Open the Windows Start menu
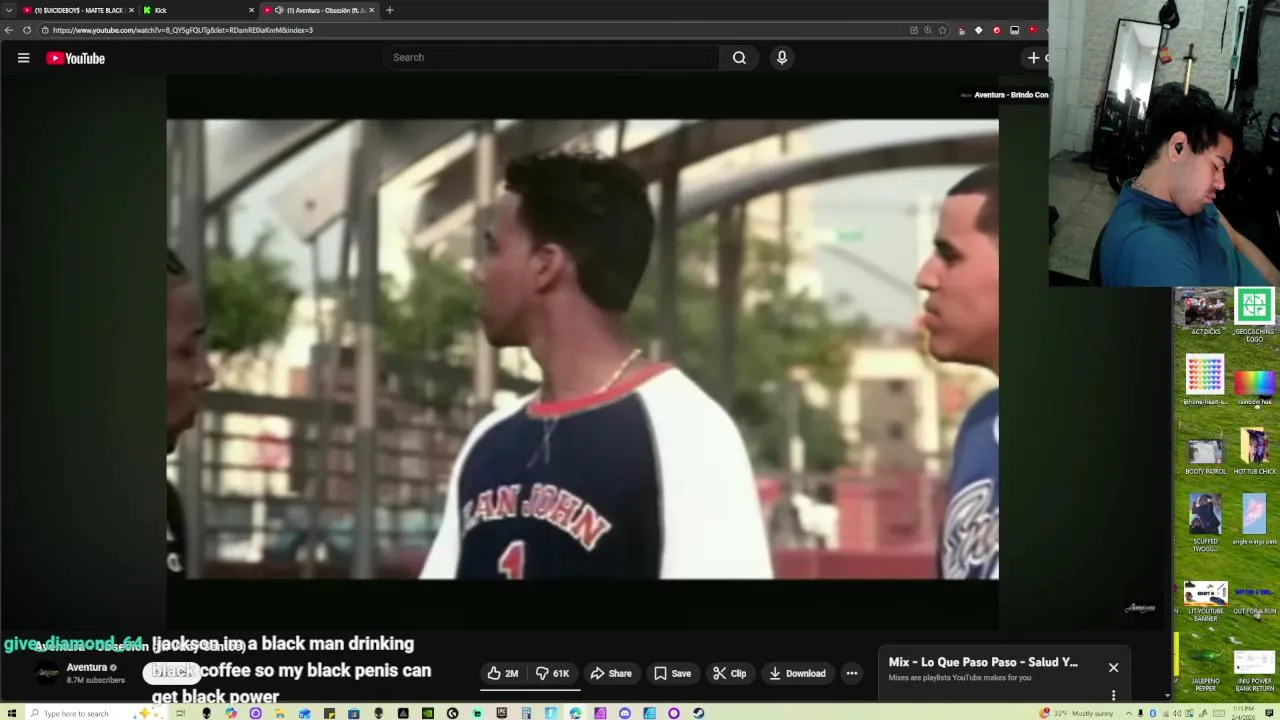 [12, 713]
